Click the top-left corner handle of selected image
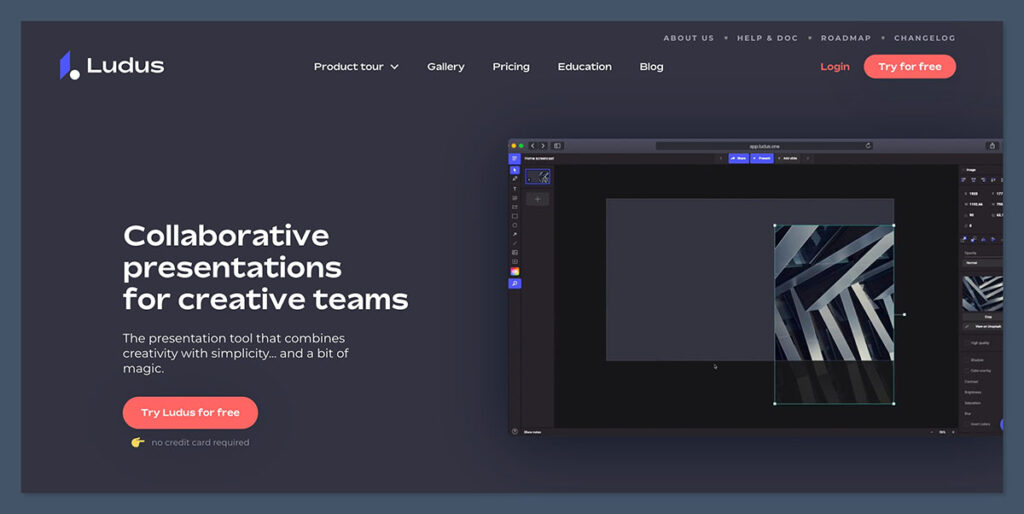This screenshot has width=1024, height=514. [775, 225]
